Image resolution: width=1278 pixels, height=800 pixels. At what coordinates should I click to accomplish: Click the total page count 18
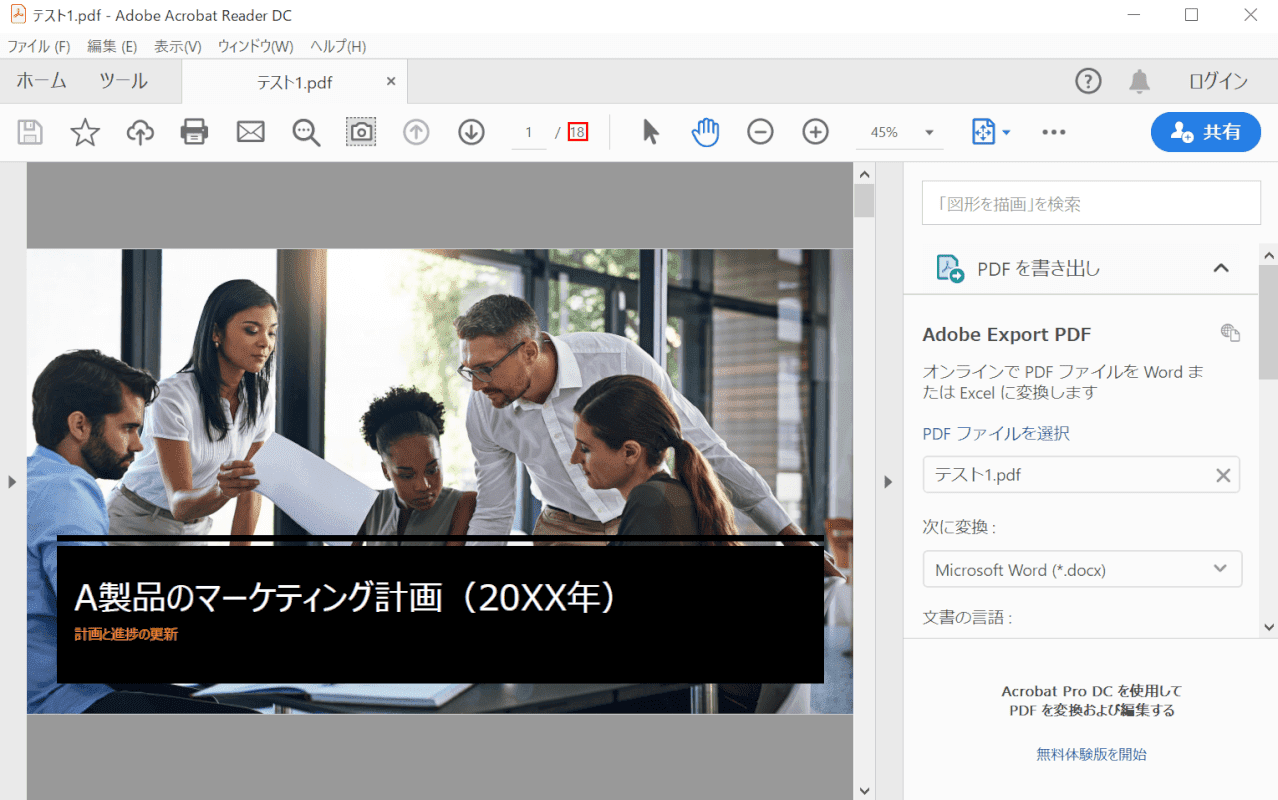[577, 132]
